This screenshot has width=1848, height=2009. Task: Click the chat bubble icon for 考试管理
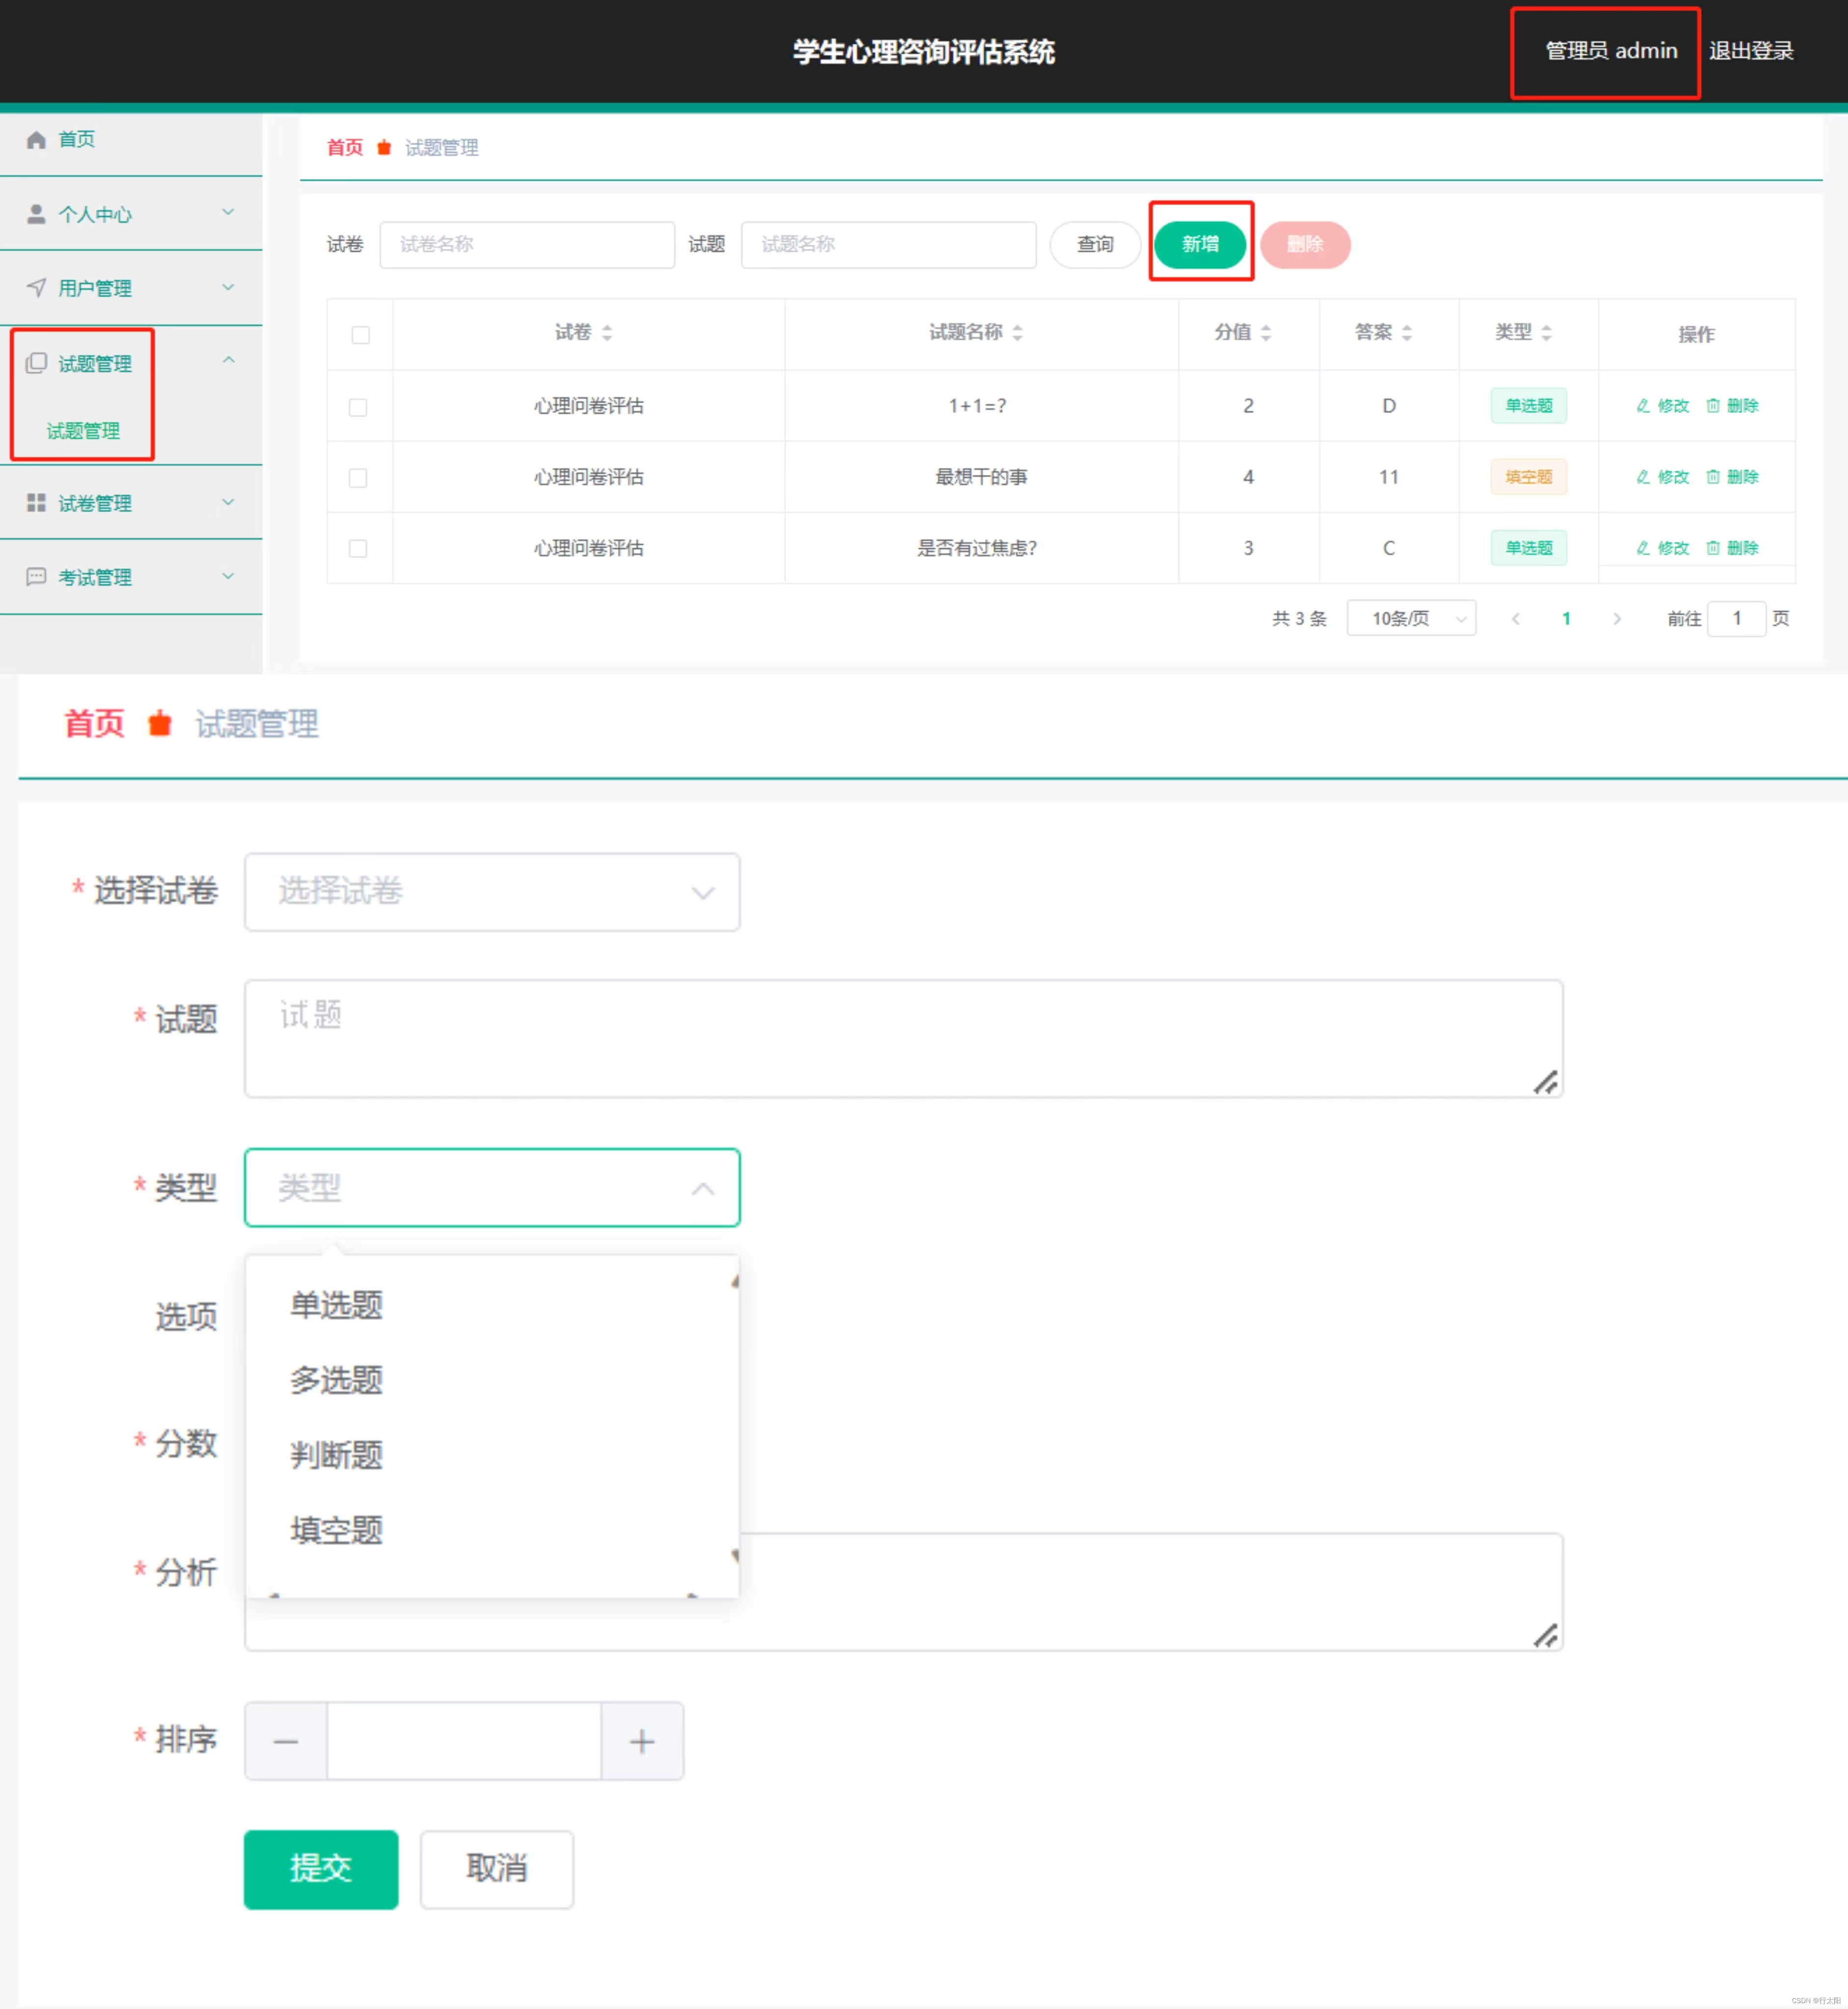(36, 577)
